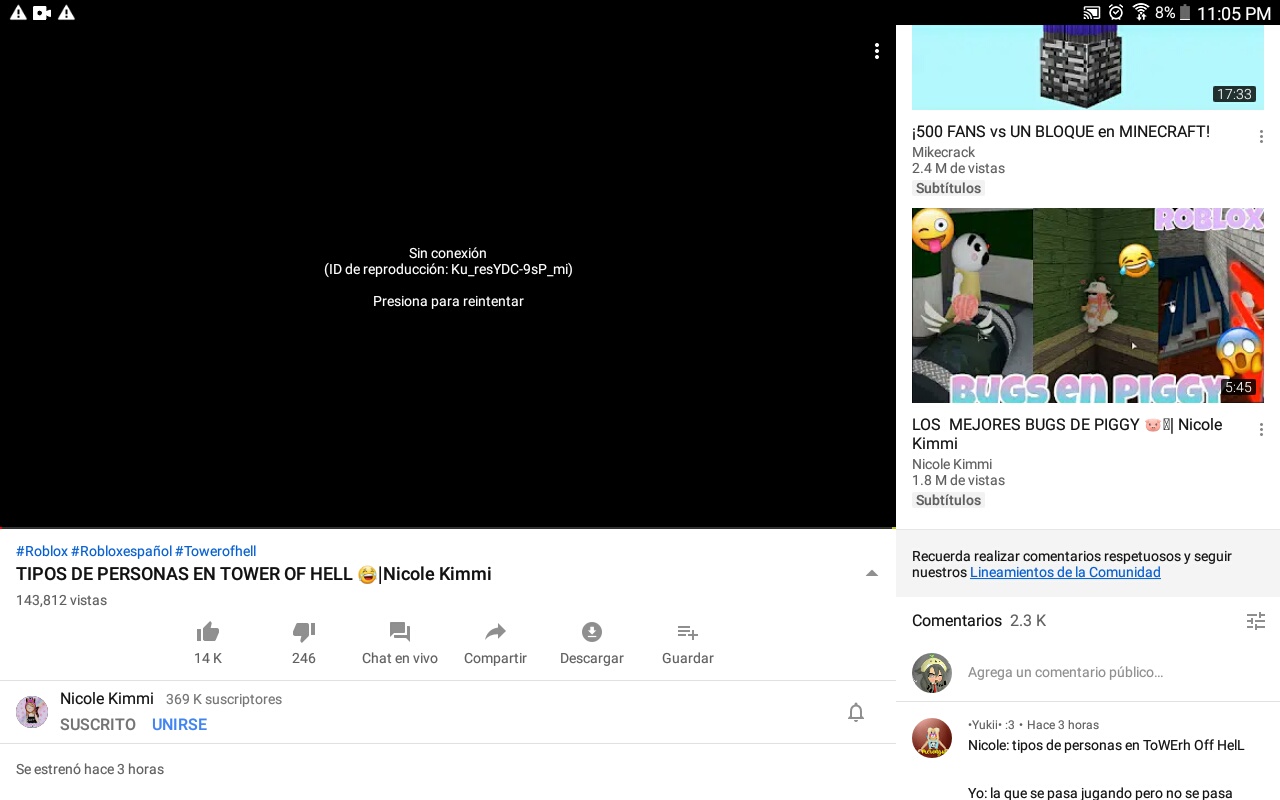Tap the 11:05 PM clock in status bar

coord(1234,14)
